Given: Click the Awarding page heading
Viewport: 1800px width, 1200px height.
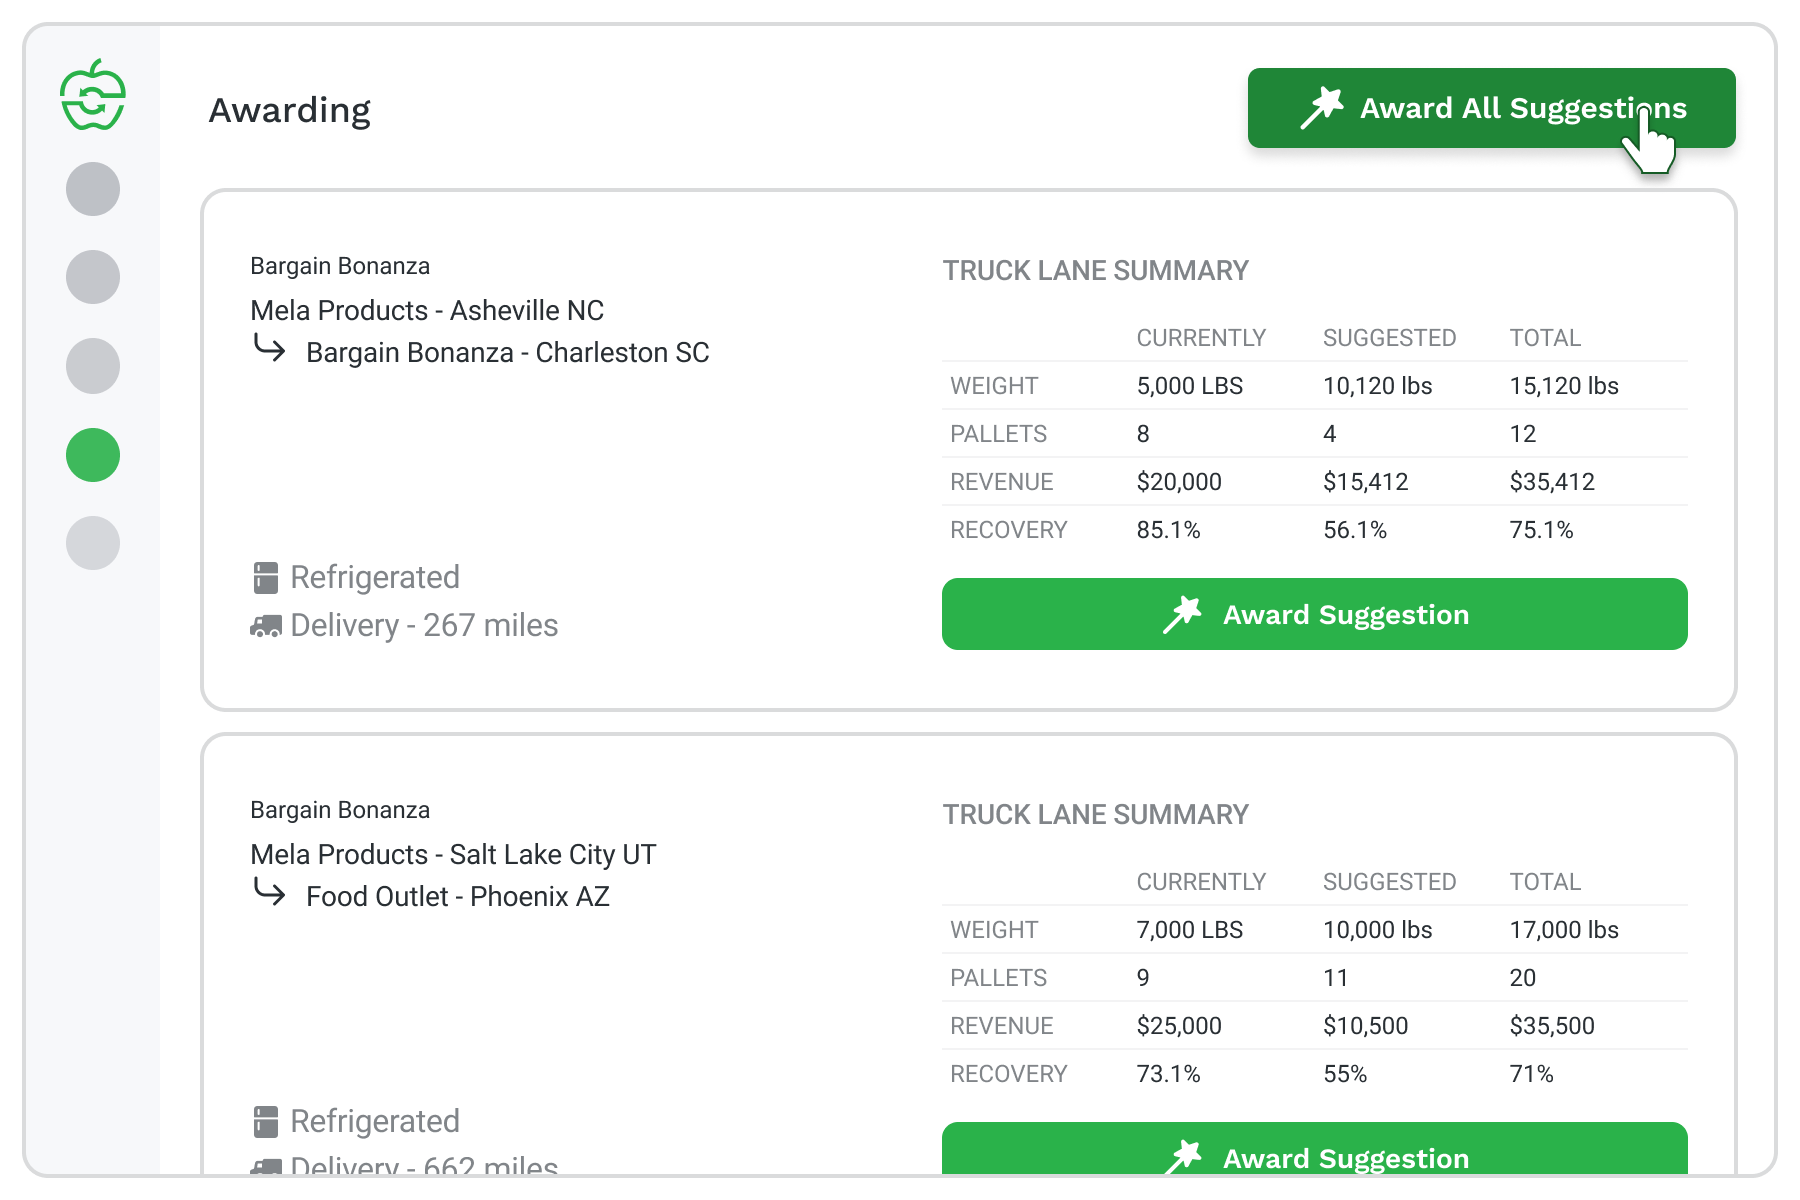Looking at the screenshot, I should pyautogui.click(x=289, y=110).
